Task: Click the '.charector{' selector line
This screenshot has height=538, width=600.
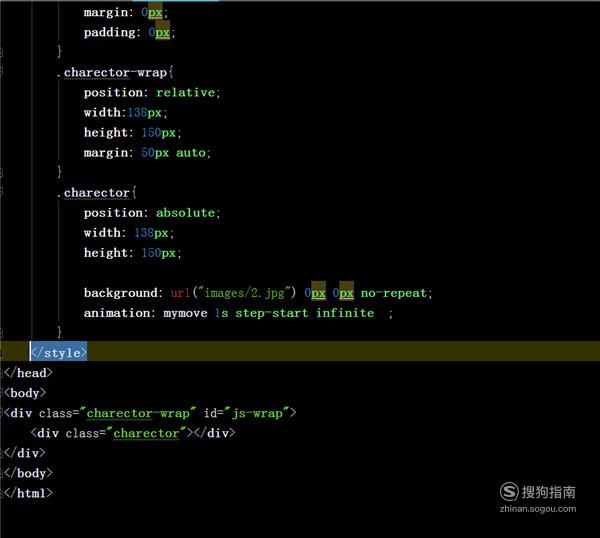Action: click(96, 193)
